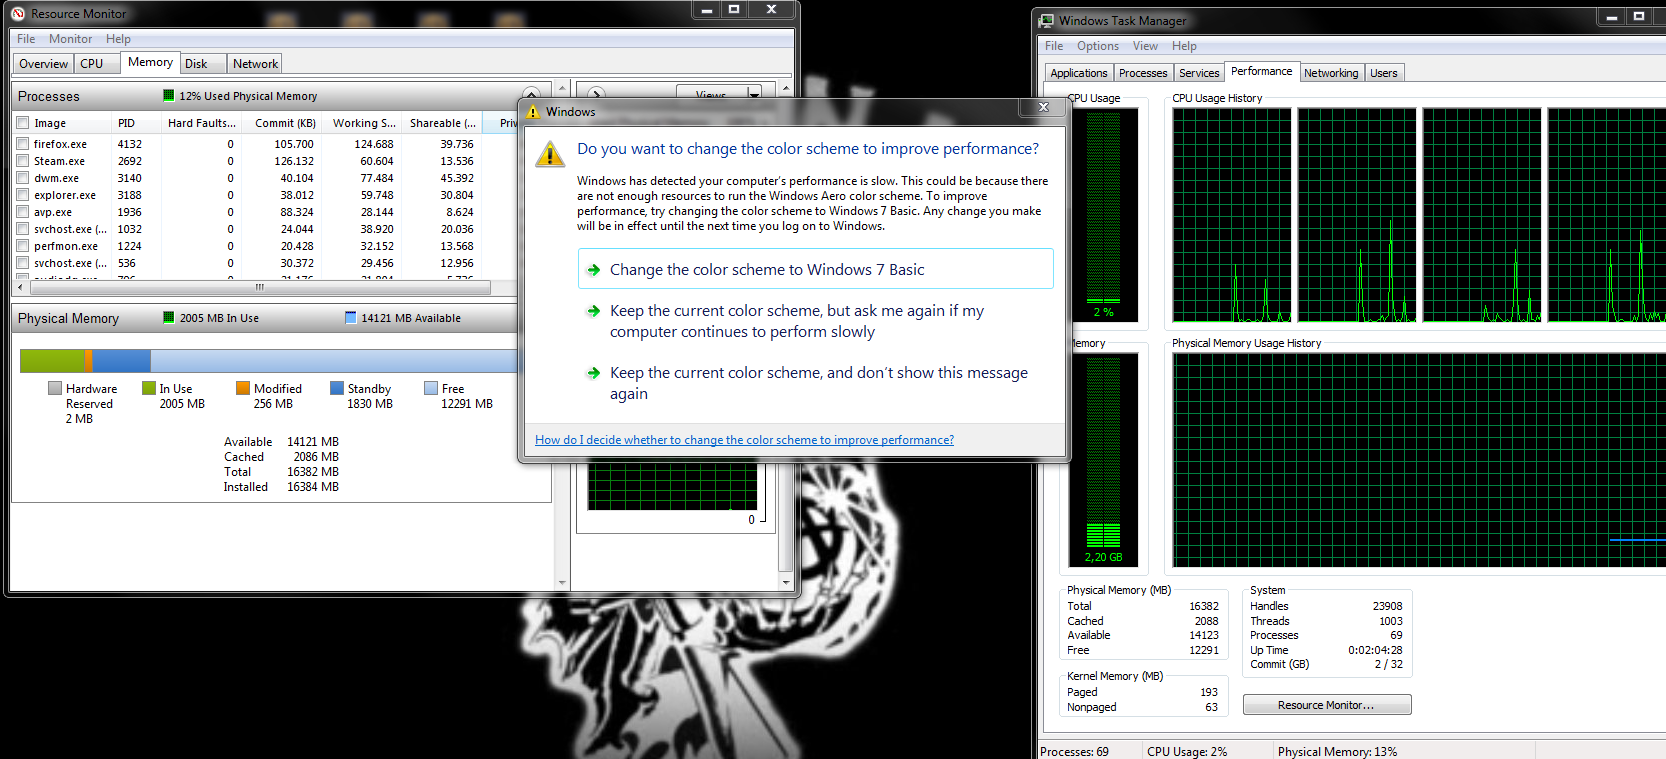Open Help menu in Task Manager
Image resolution: width=1666 pixels, height=759 pixels.
(1184, 46)
